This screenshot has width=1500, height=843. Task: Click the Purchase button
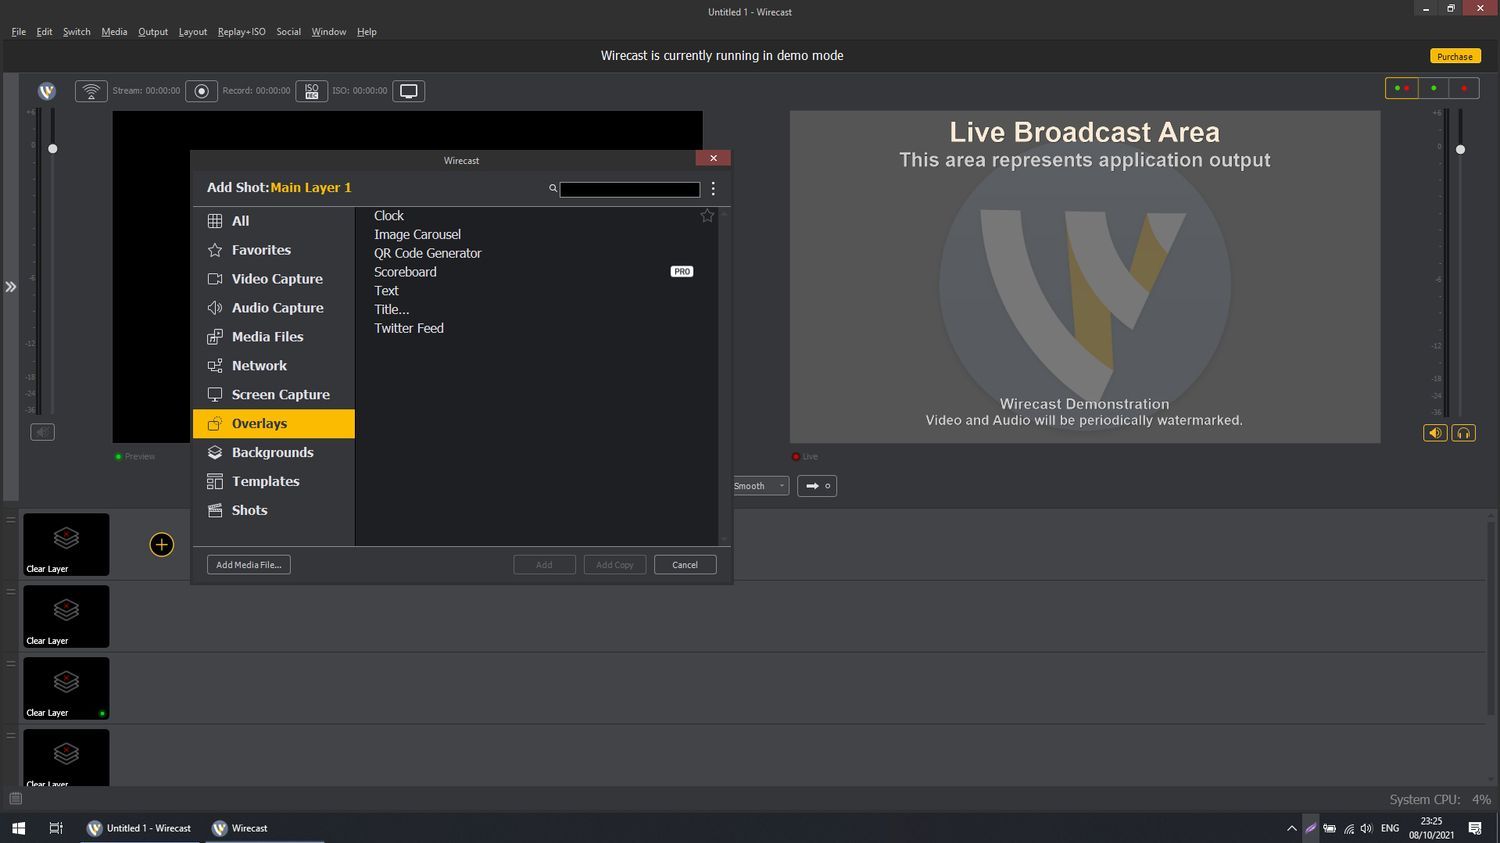1455,56
